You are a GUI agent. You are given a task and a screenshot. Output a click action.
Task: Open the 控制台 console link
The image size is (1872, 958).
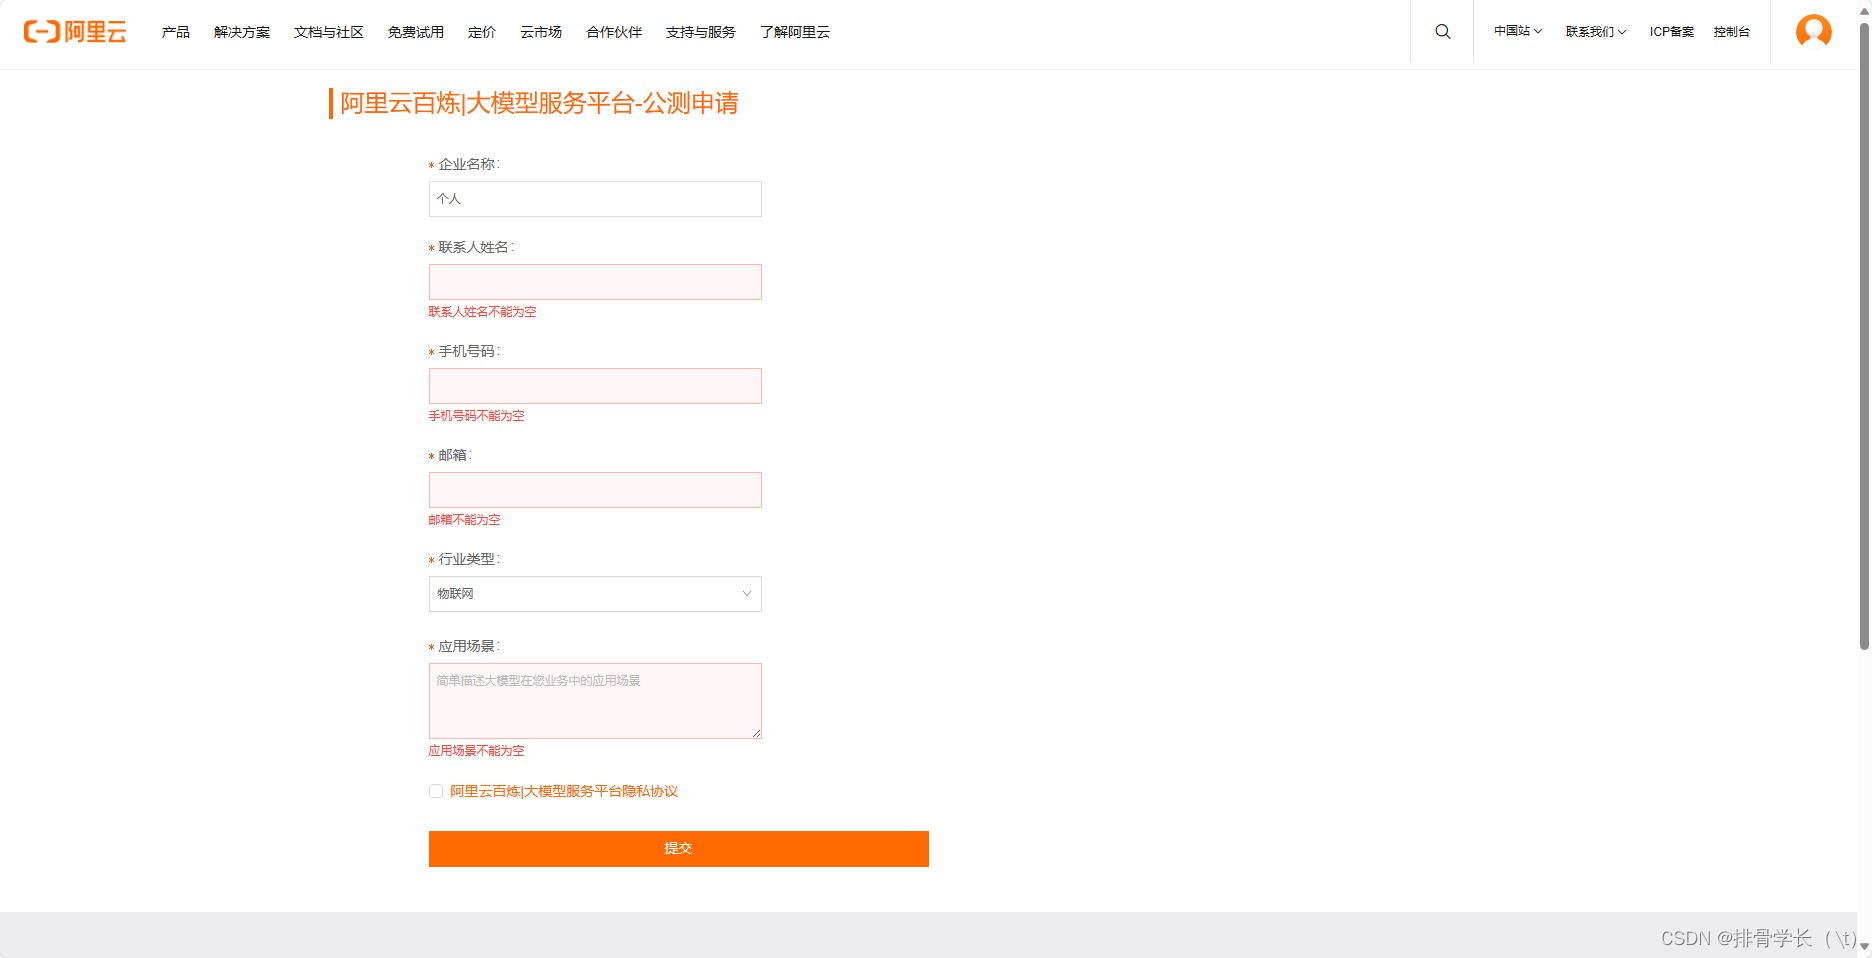(1732, 32)
